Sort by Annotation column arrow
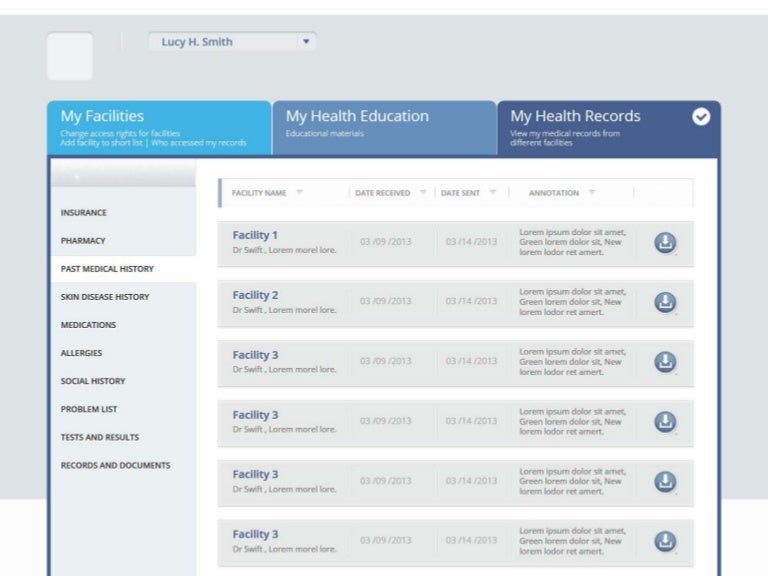The height and width of the screenshot is (576, 768). 592,192
